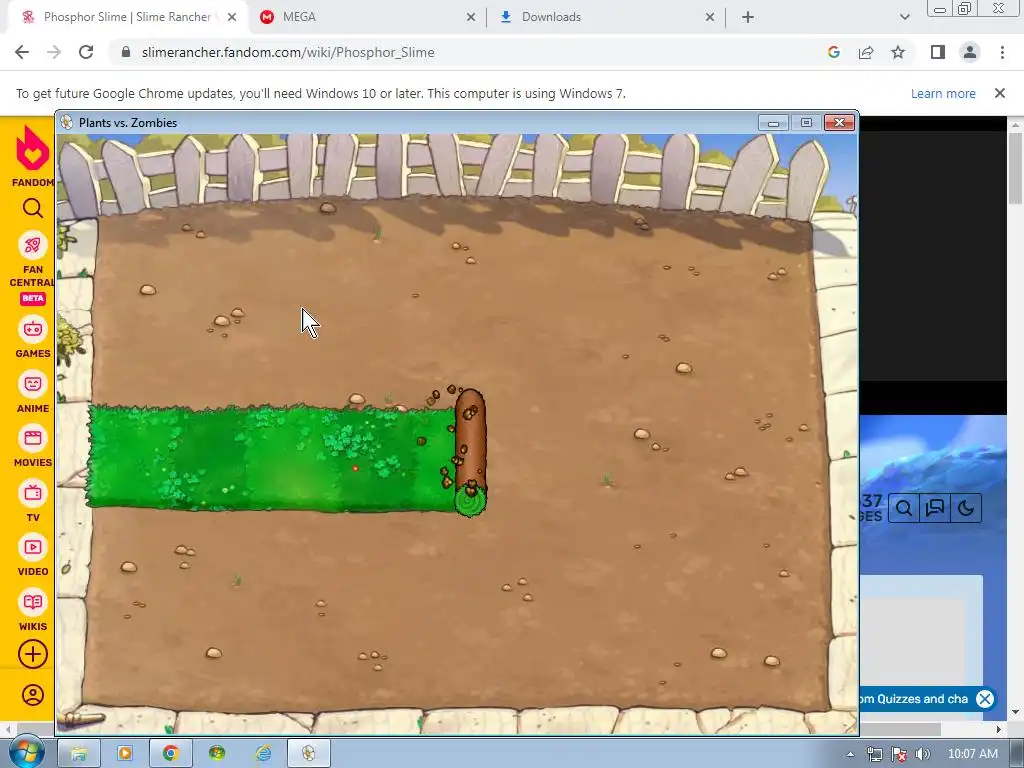Dismiss the Quizzes and chat banner
Viewport: 1024px width, 768px height.
click(x=985, y=699)
